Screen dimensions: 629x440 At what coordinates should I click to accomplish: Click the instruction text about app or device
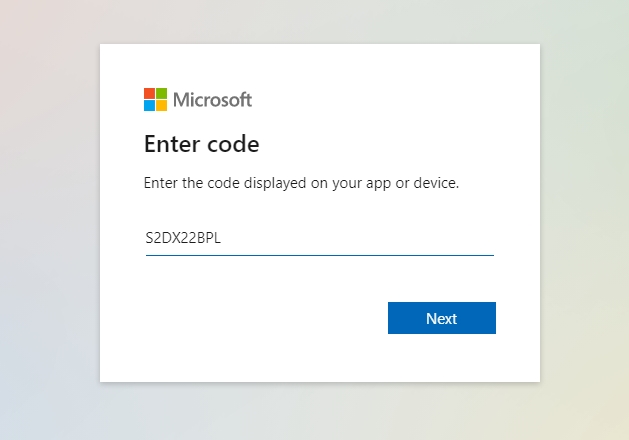tap(301, 183)
